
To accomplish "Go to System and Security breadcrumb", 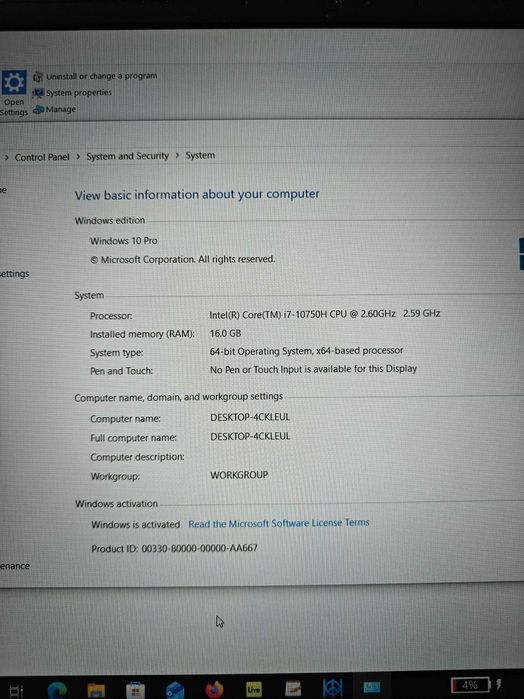I will 128,156.
